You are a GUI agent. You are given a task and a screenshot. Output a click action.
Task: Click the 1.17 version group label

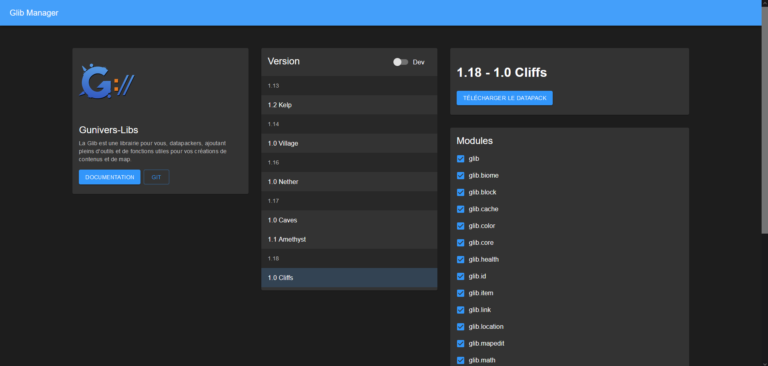(273, 201)
